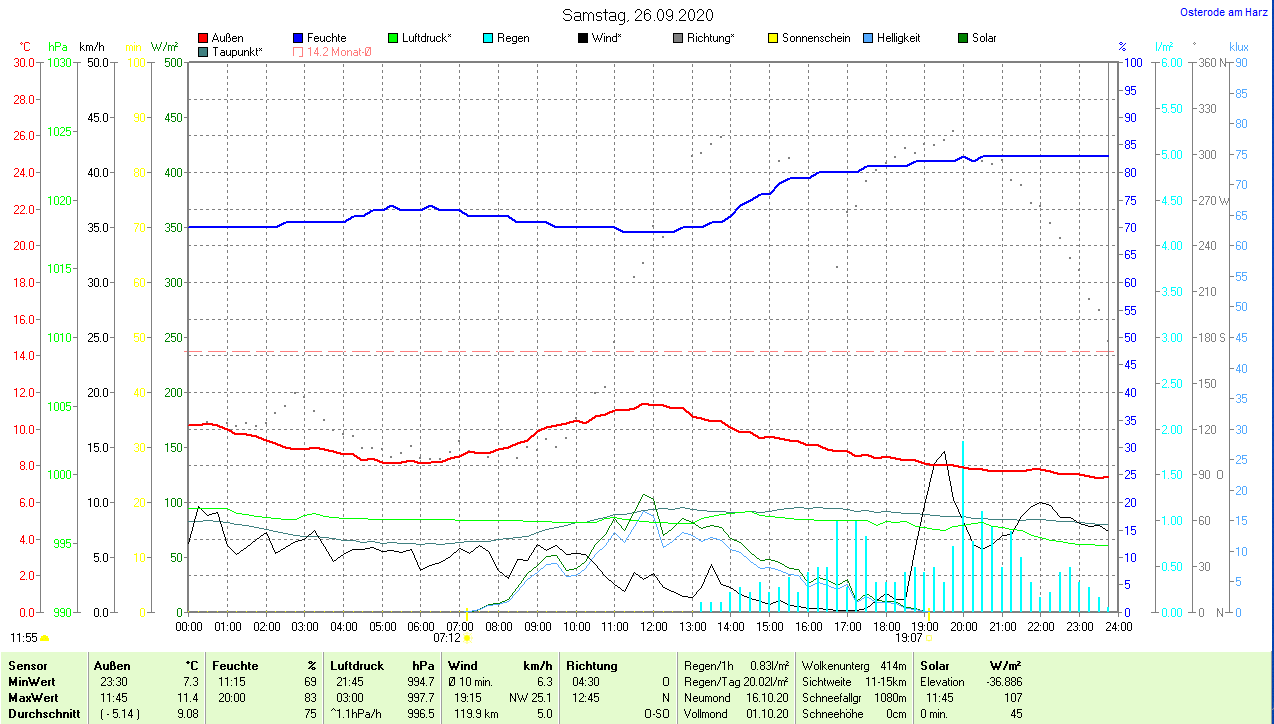Select the black Wind legend marker
1274x724 pixels.
[x=583, y=39]
